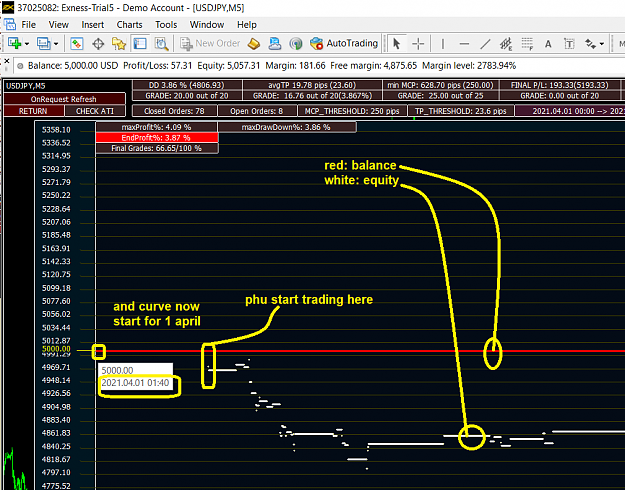Toggle the Data Window crosshair-circle icon

click(x=98, y=43)
